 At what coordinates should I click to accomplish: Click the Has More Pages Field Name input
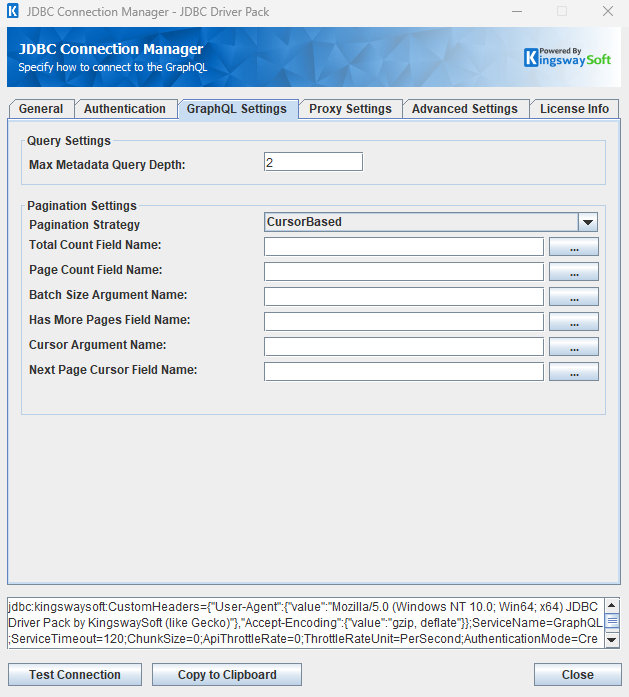[x=404, y=321]
